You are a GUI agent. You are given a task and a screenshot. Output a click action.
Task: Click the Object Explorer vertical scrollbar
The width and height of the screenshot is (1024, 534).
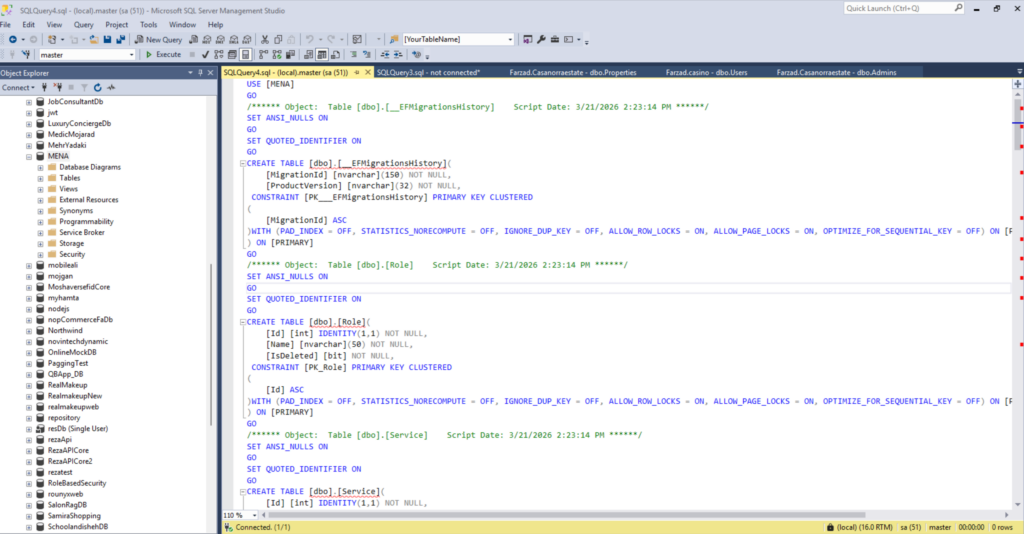(211, 346)
